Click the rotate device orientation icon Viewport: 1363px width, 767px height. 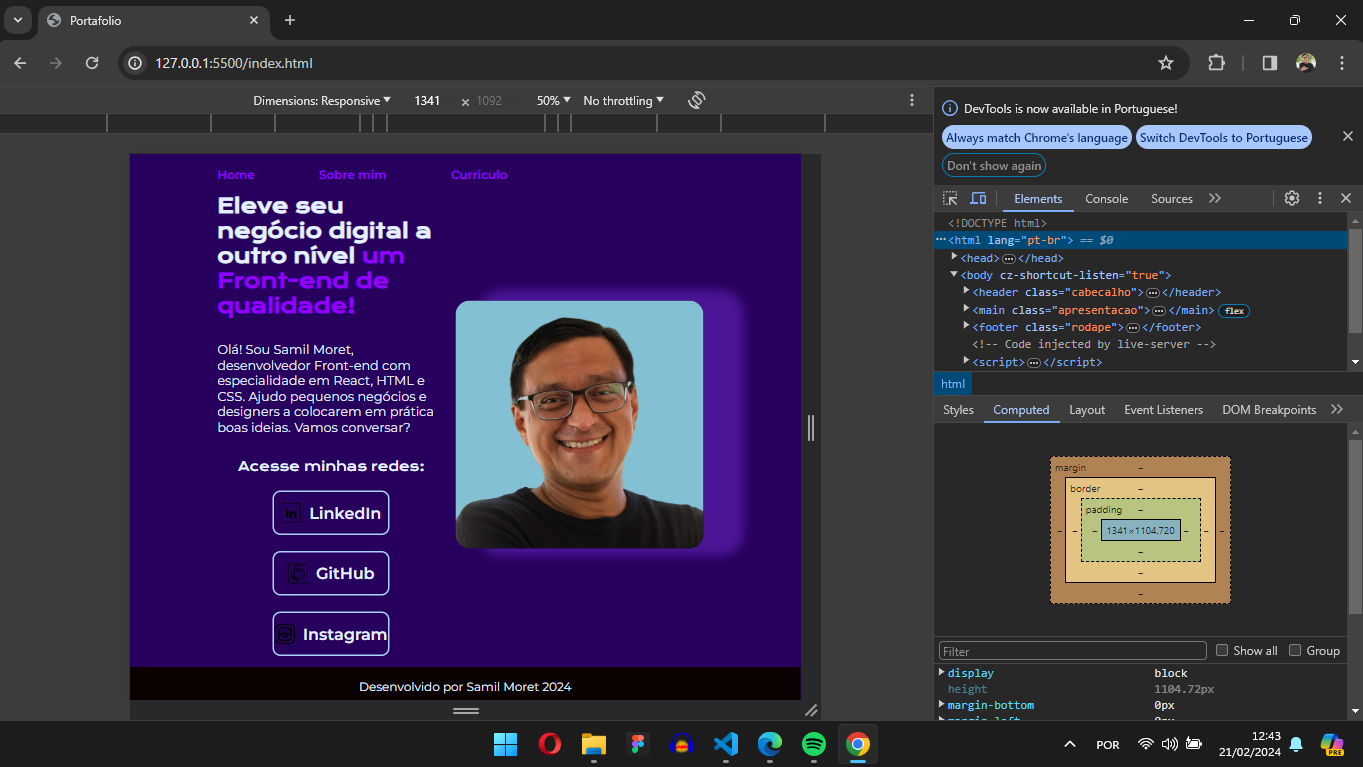(697, 100)
